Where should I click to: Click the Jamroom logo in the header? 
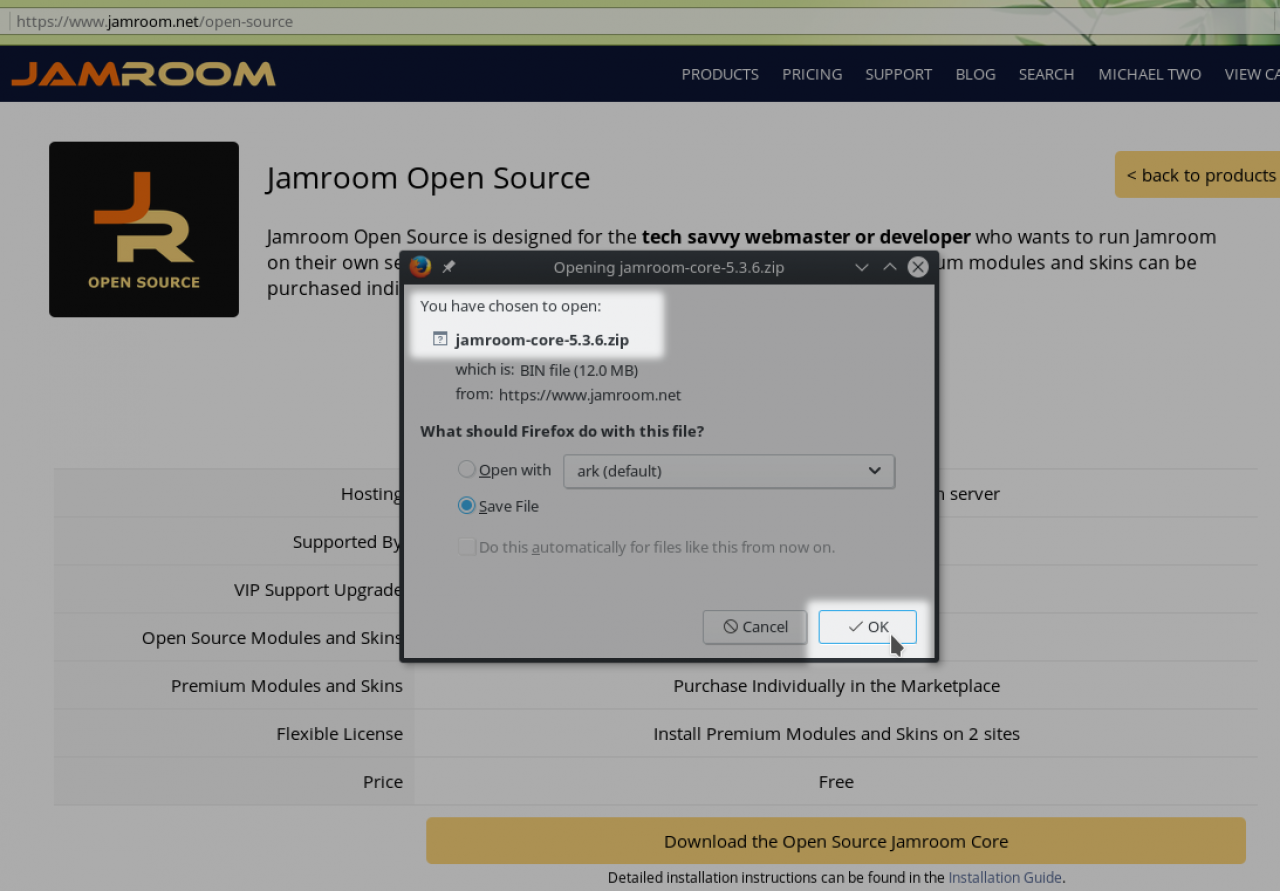pyautogui.click(x=143, y=74)
